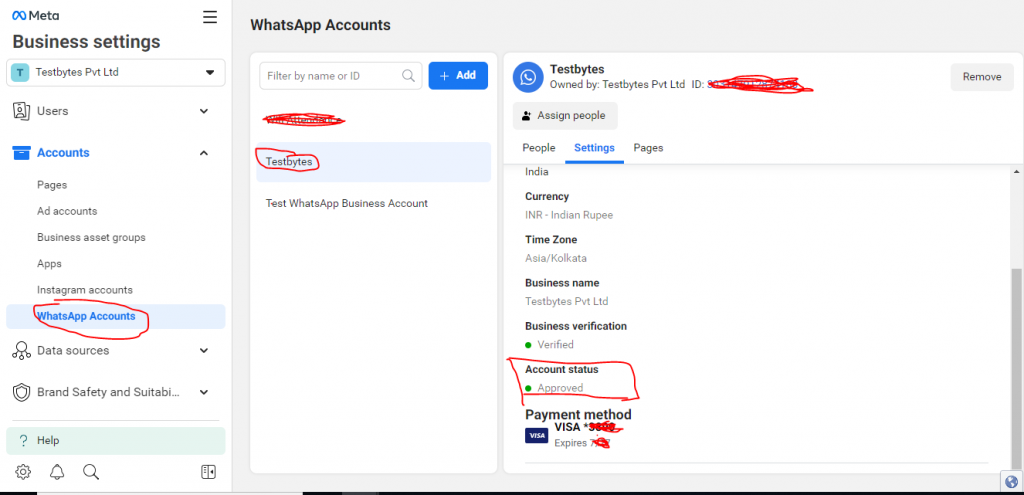Viewport: 1024px width, 495px height.
Task: Click Assign people button
Action: click(565, 116)
